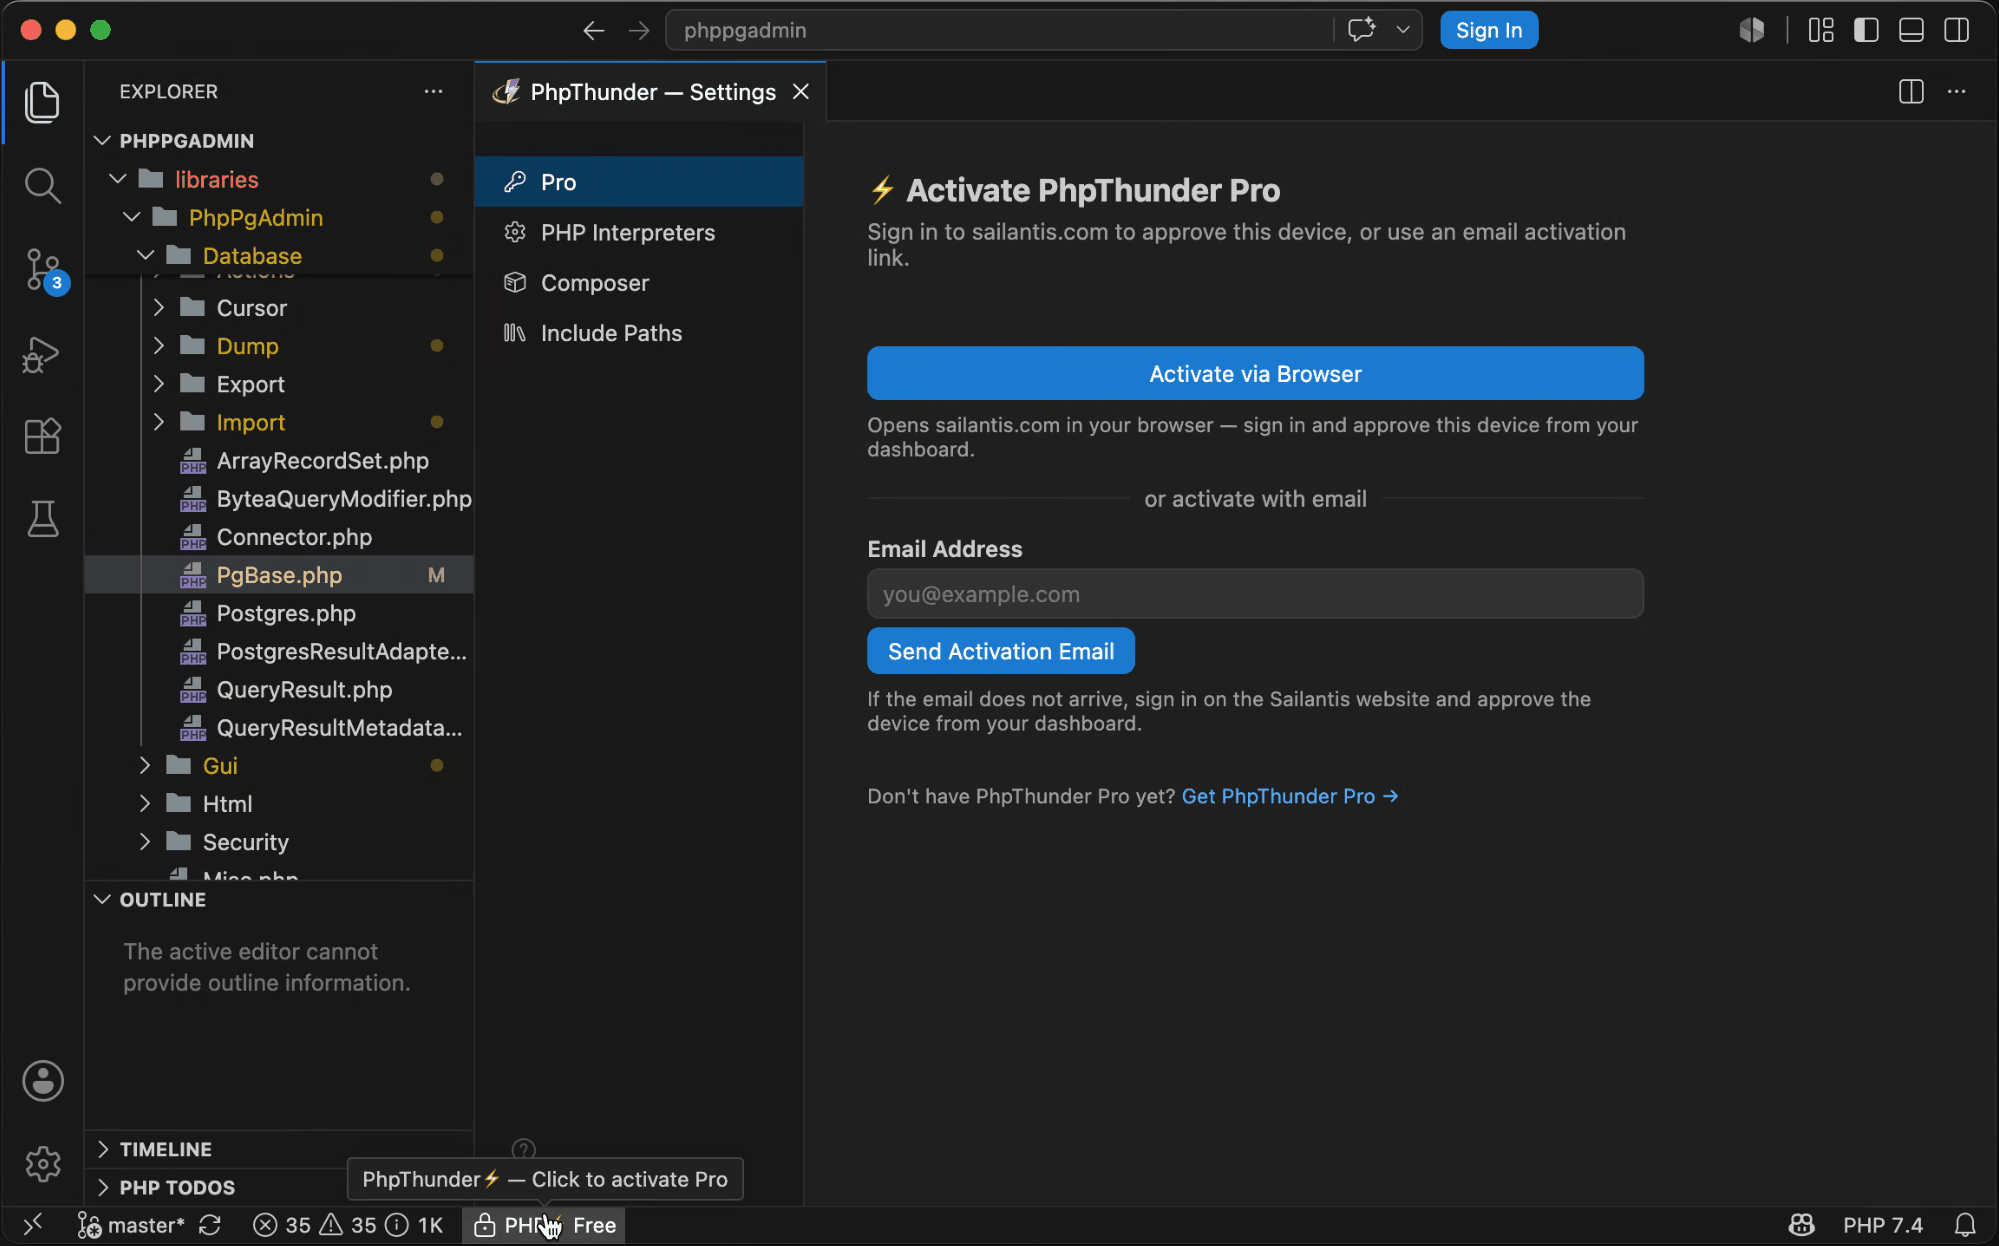The image size is (1999, 1246).
Task: Click the Sign In button
Action: pyautogui.click(x=1489, y=30)
